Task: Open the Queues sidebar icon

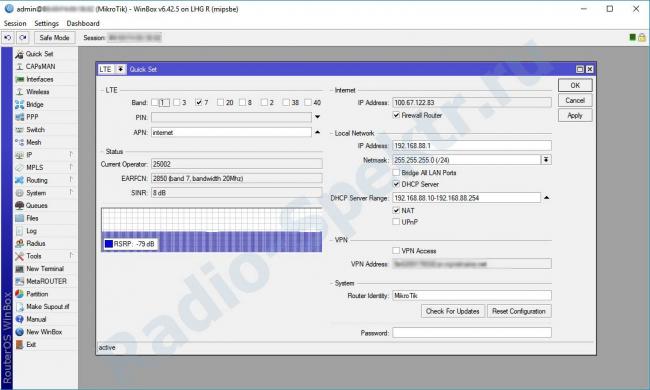Action: pos(19,206)
